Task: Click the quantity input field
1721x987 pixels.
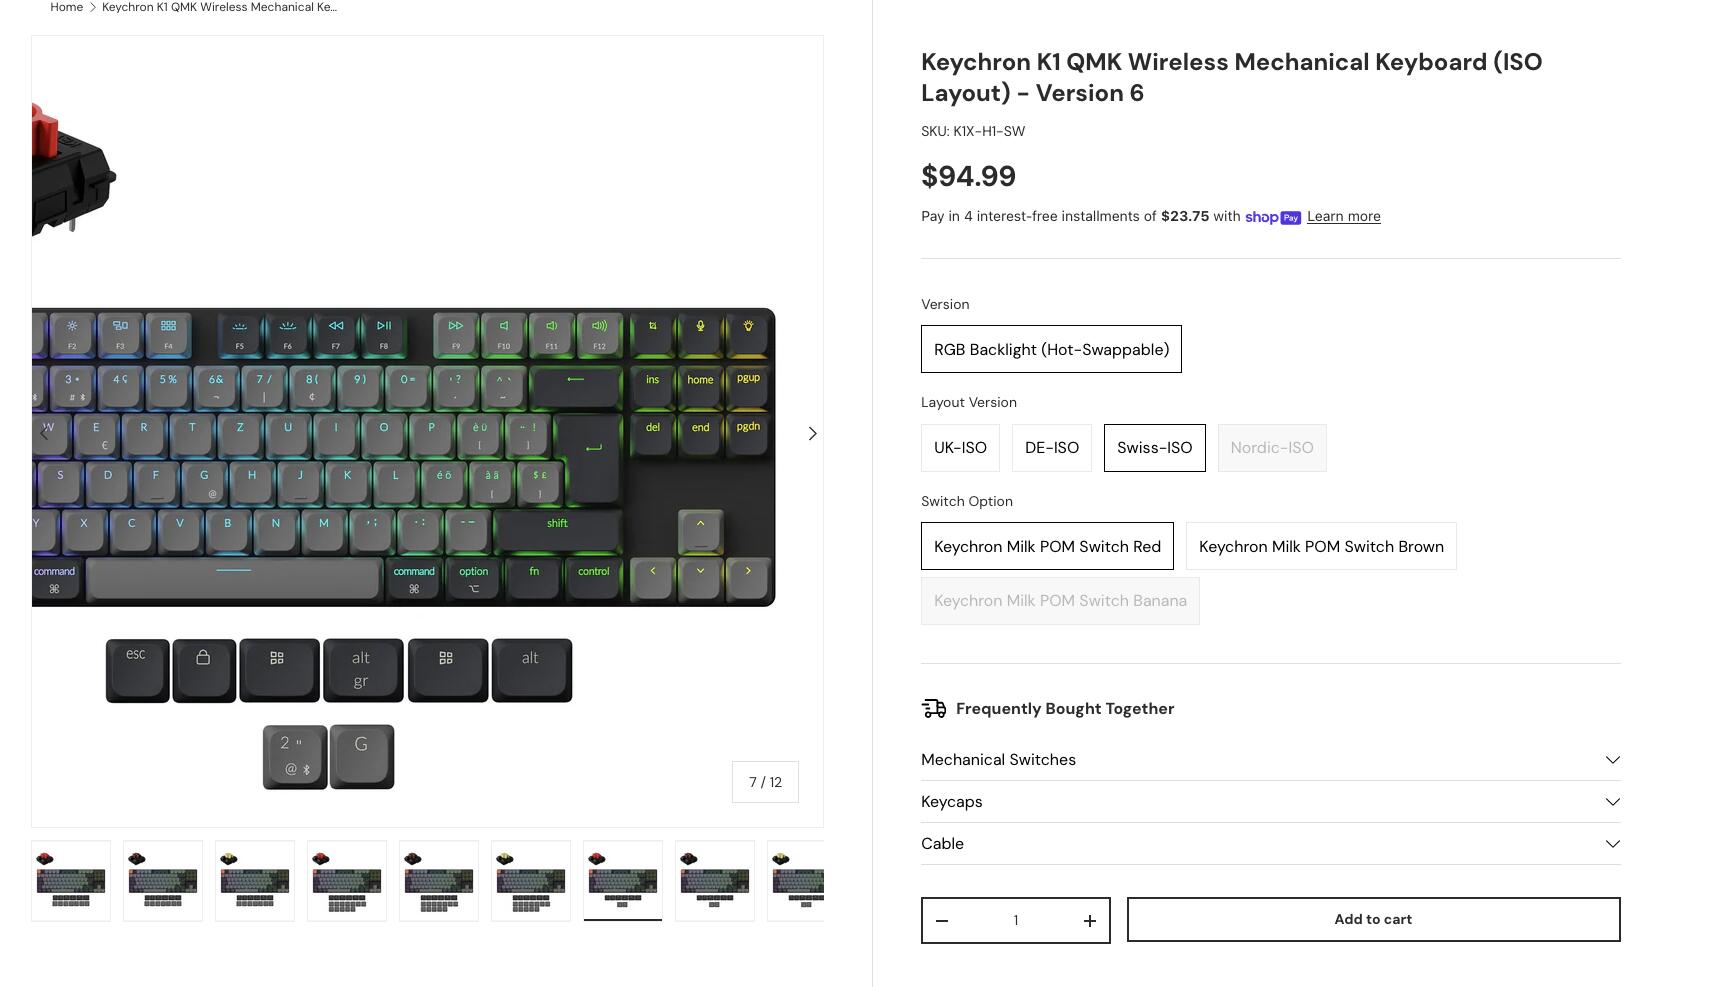Action: (1015, 921)
